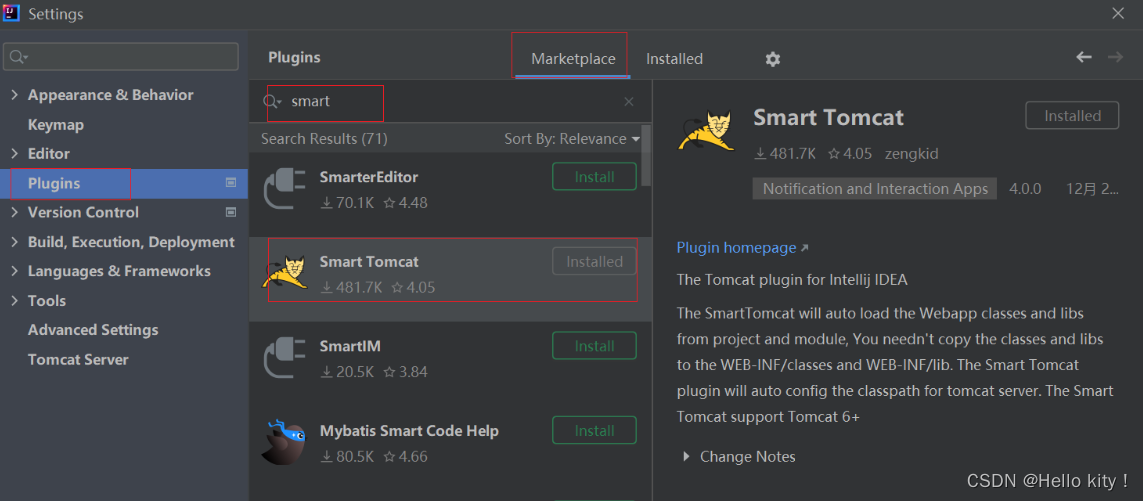Expand the Change Notes section
1143x501 pixels.
pos(686,457)
